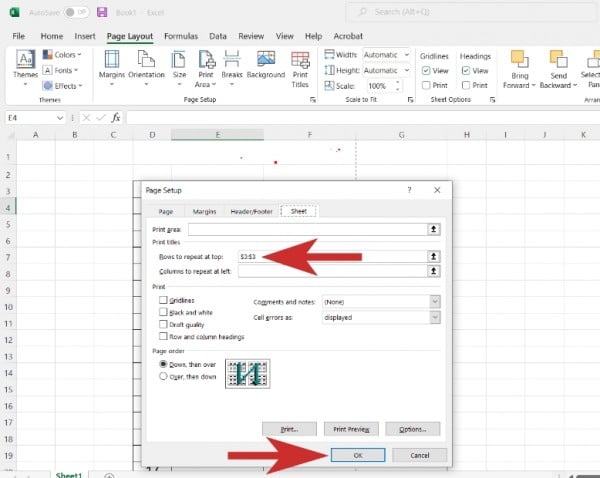This screenshot has width=600, height=478.
Task: Click the Print Titles button
Action: [300, 69]
